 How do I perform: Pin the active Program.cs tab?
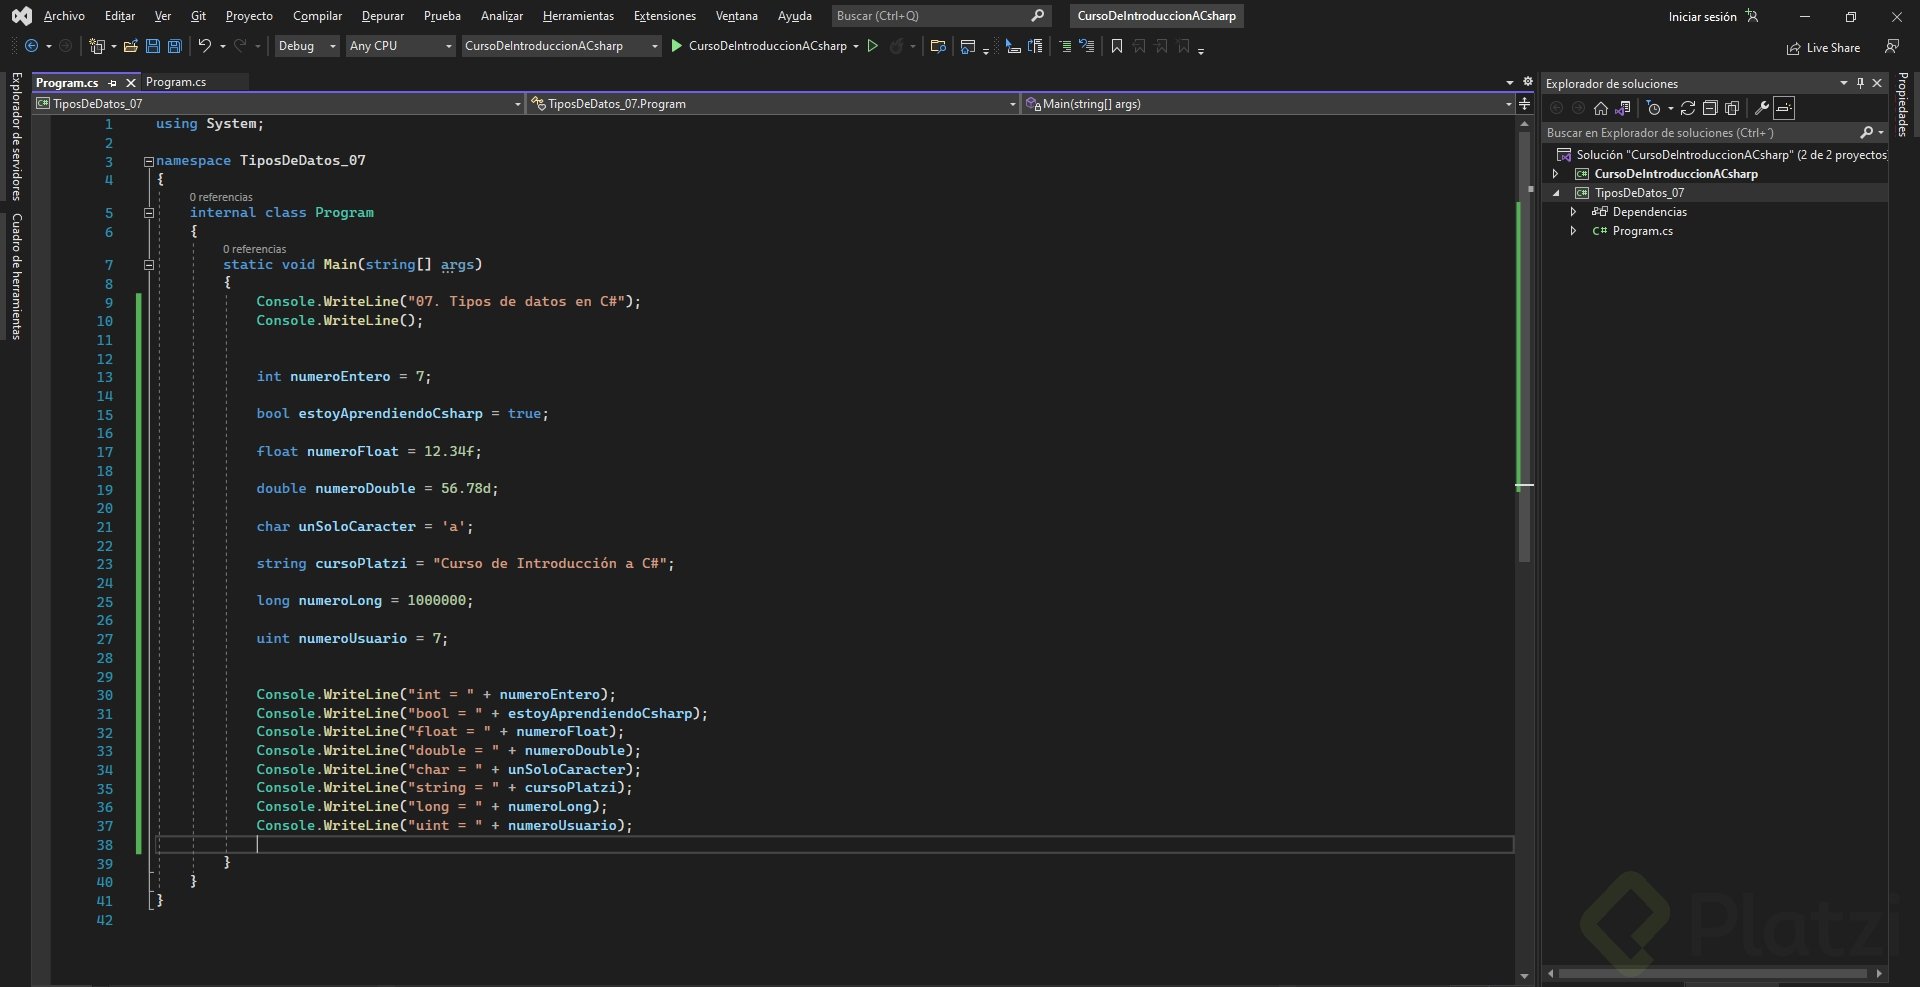point(113,82)
